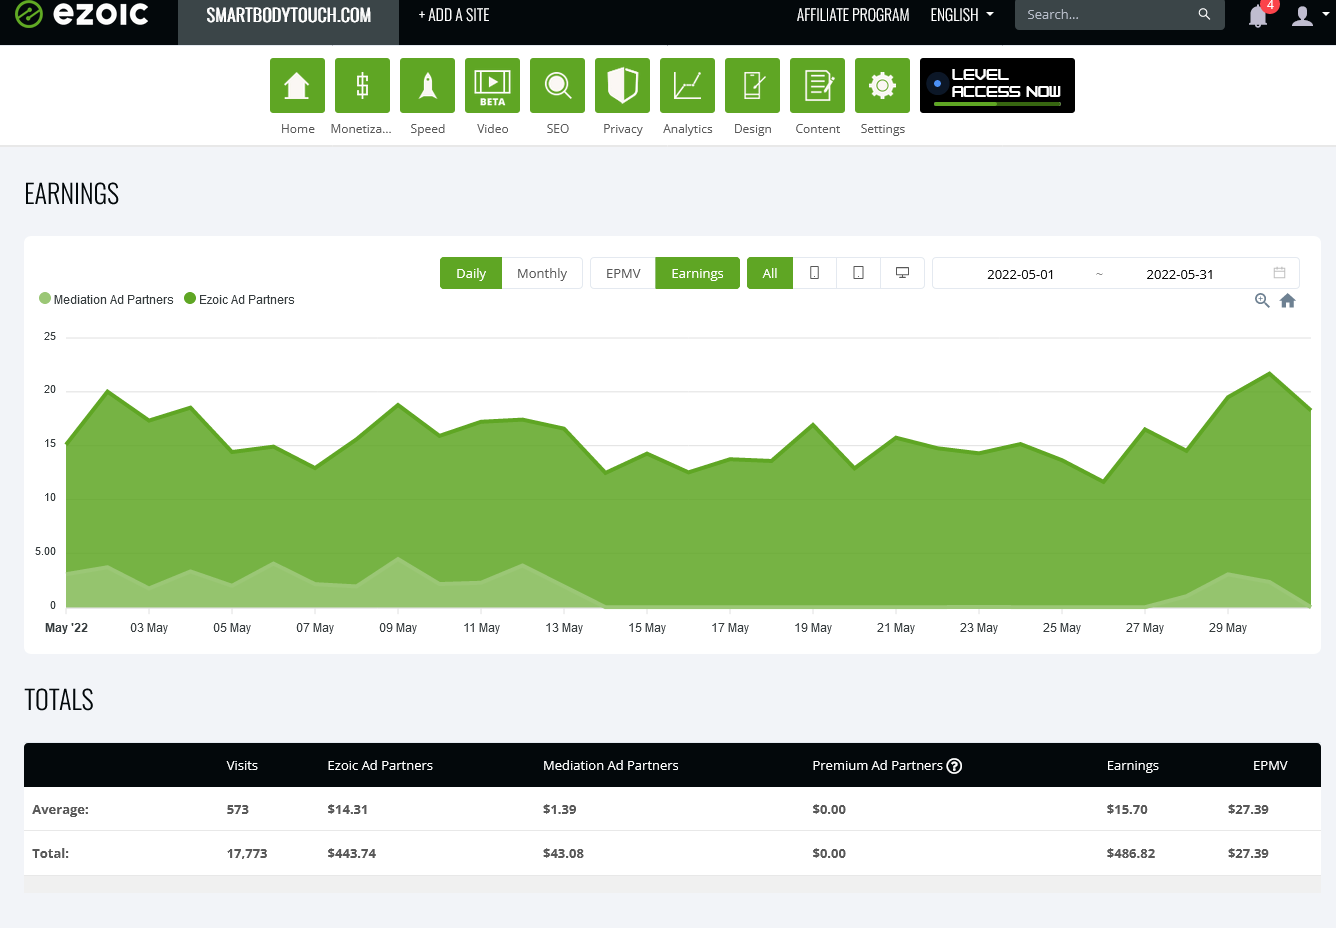
Task: Filter by desktop monitor icon
Action: [x=902, y=273]
